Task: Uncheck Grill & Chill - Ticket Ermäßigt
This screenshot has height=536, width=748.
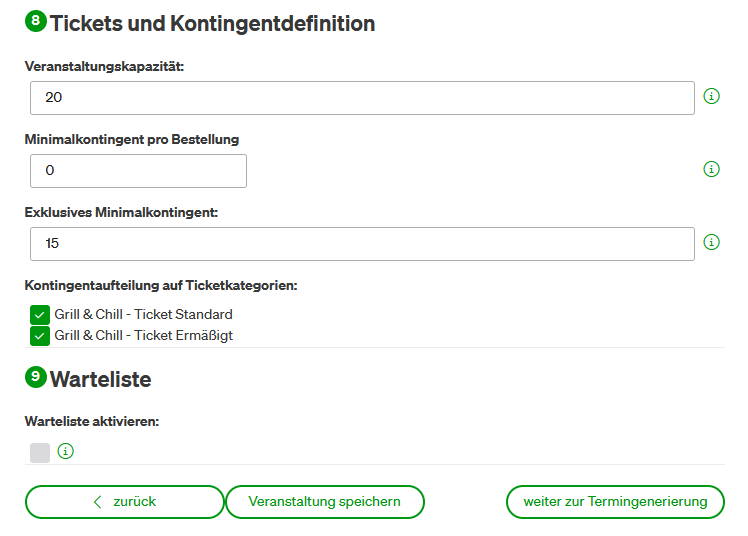Action: click(40, 336)
